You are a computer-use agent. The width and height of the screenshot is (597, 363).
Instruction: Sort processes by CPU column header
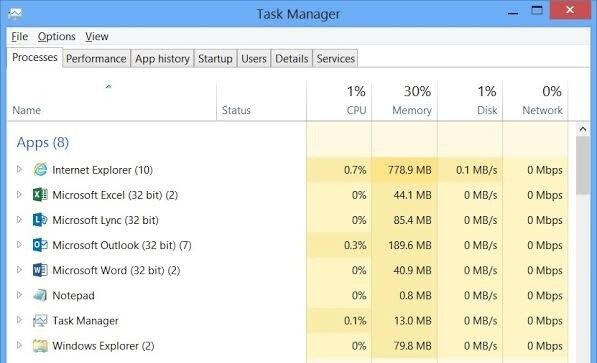pos(339,101)
